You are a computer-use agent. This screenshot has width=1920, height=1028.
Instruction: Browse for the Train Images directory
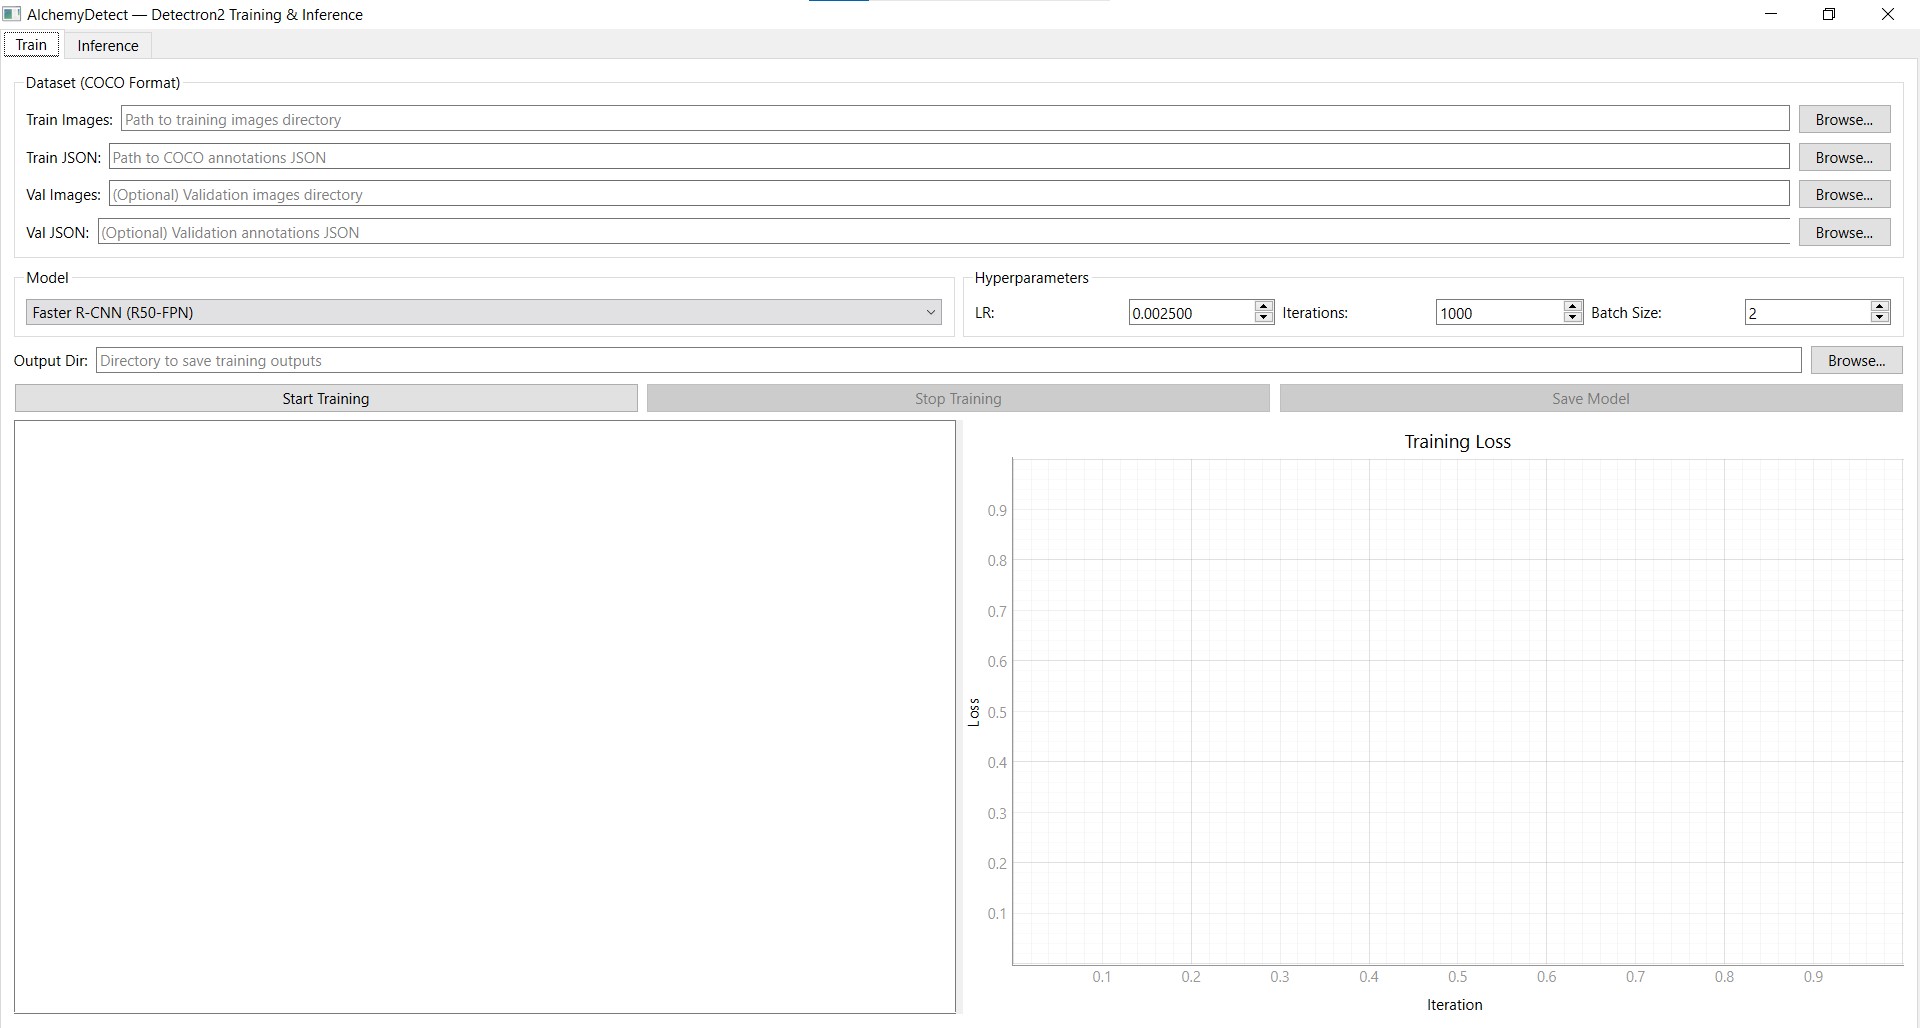pos(1843,119)
